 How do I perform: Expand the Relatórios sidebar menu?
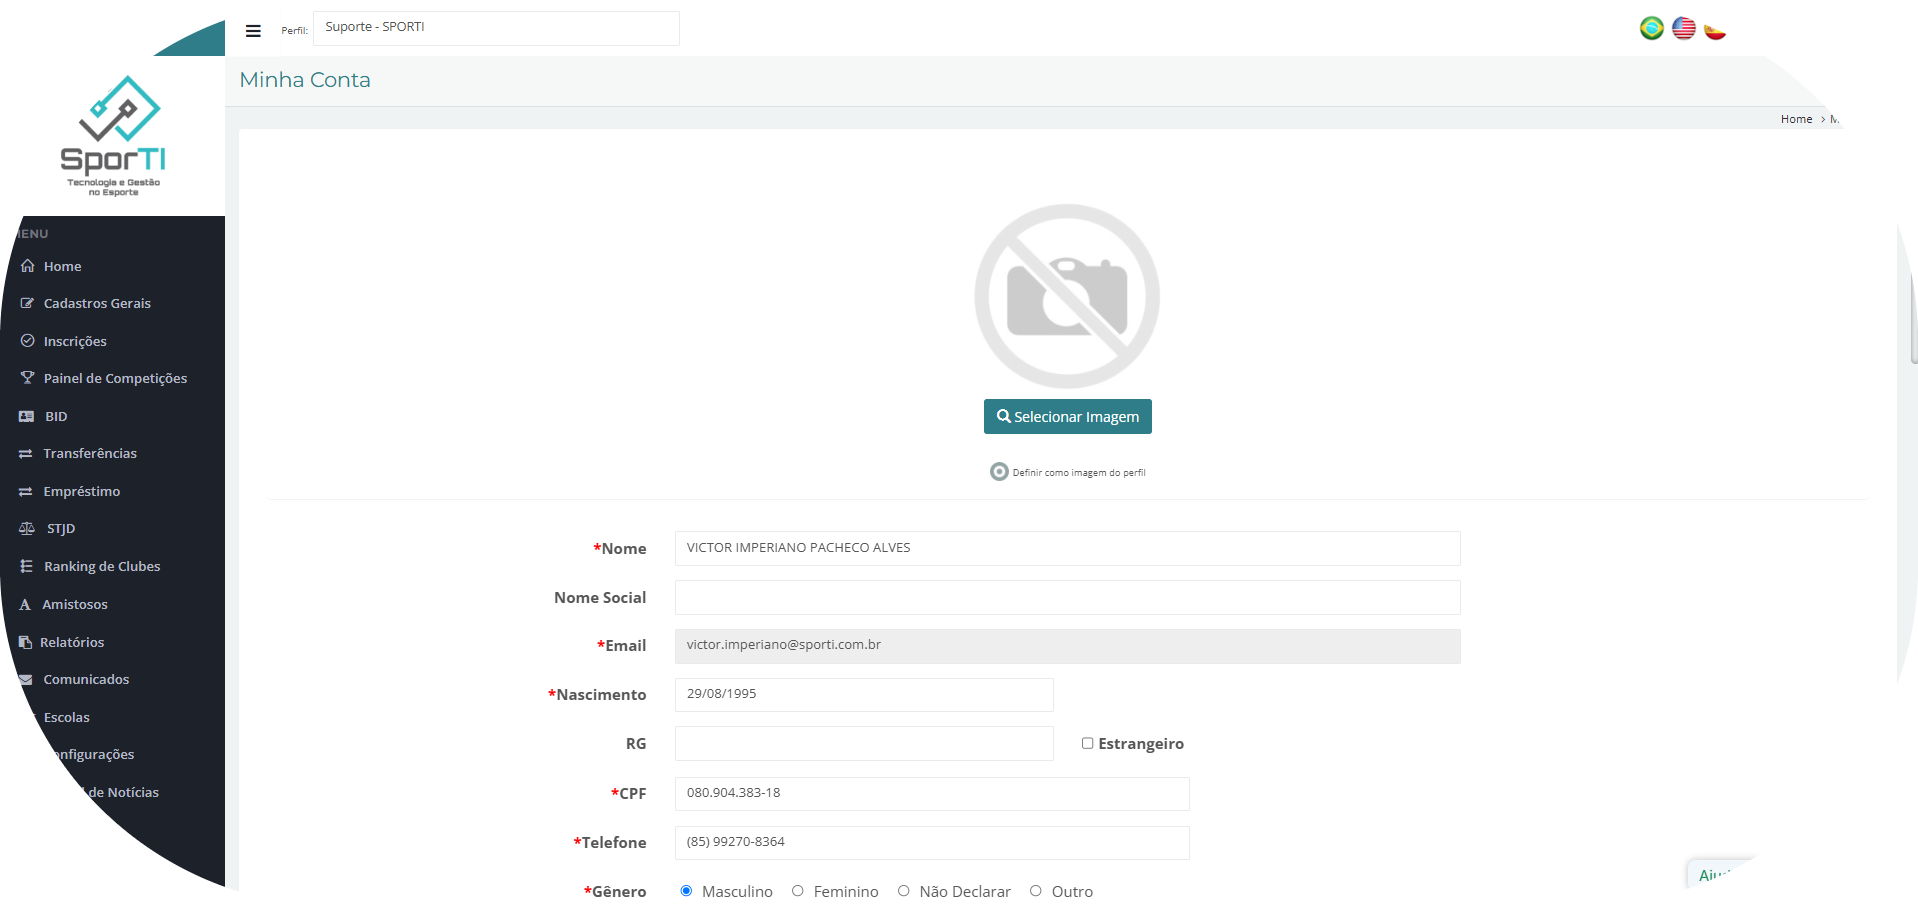[x=72, y=642]
